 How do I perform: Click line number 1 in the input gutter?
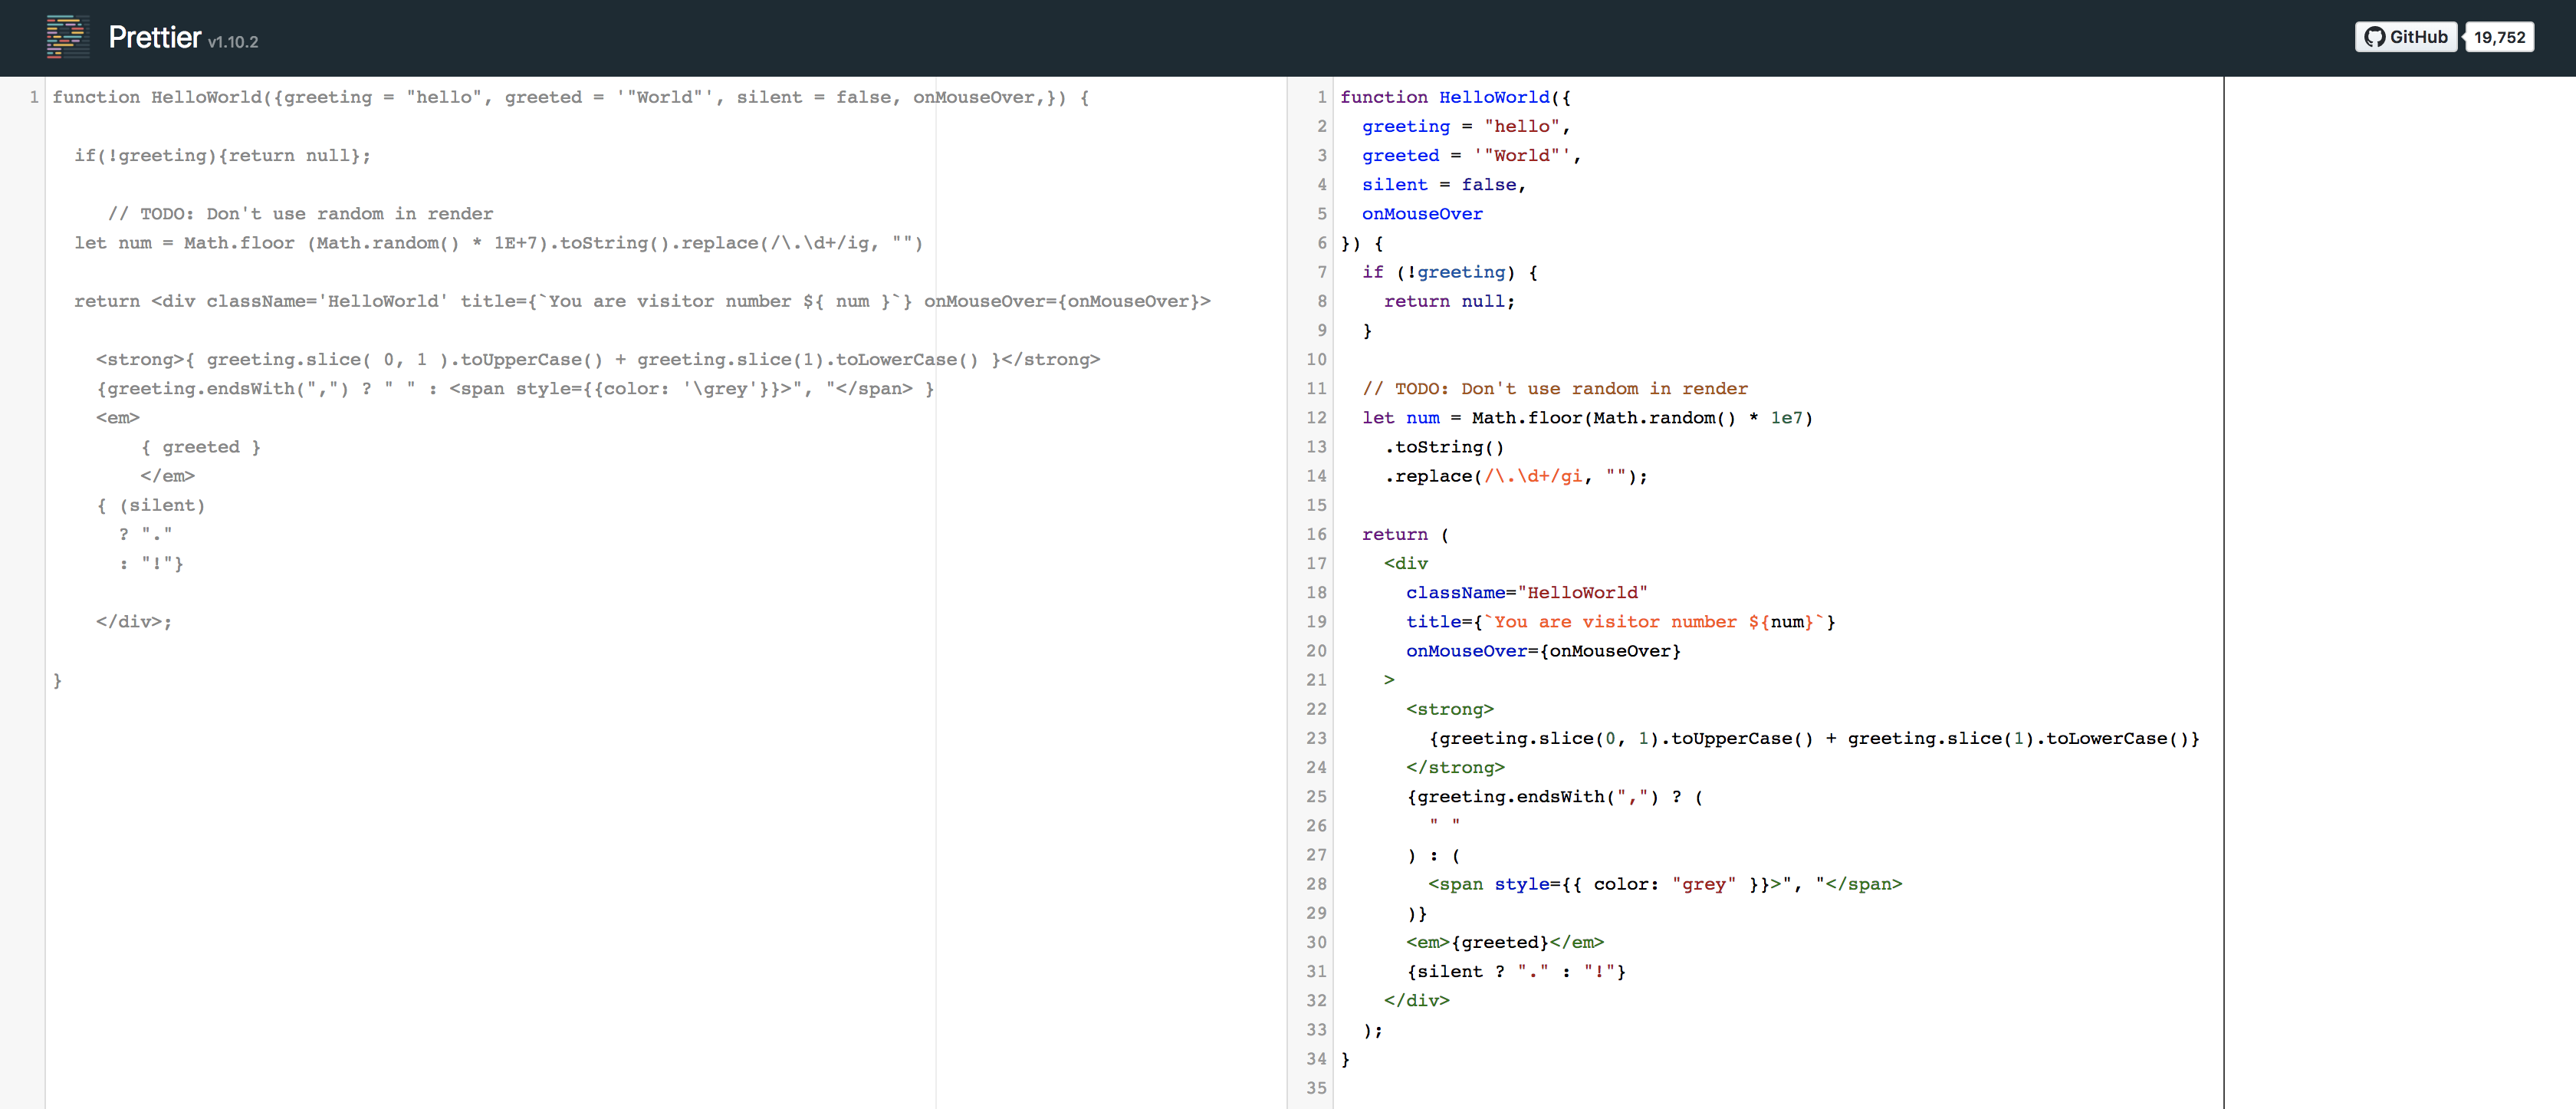pos(34,97)
